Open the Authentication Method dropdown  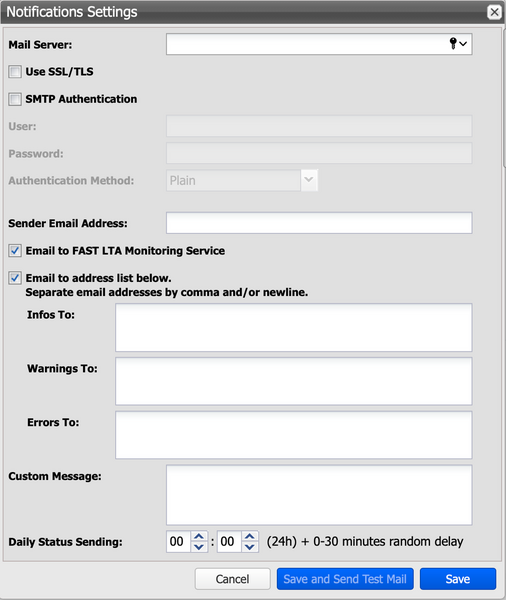tap(309, 180)
